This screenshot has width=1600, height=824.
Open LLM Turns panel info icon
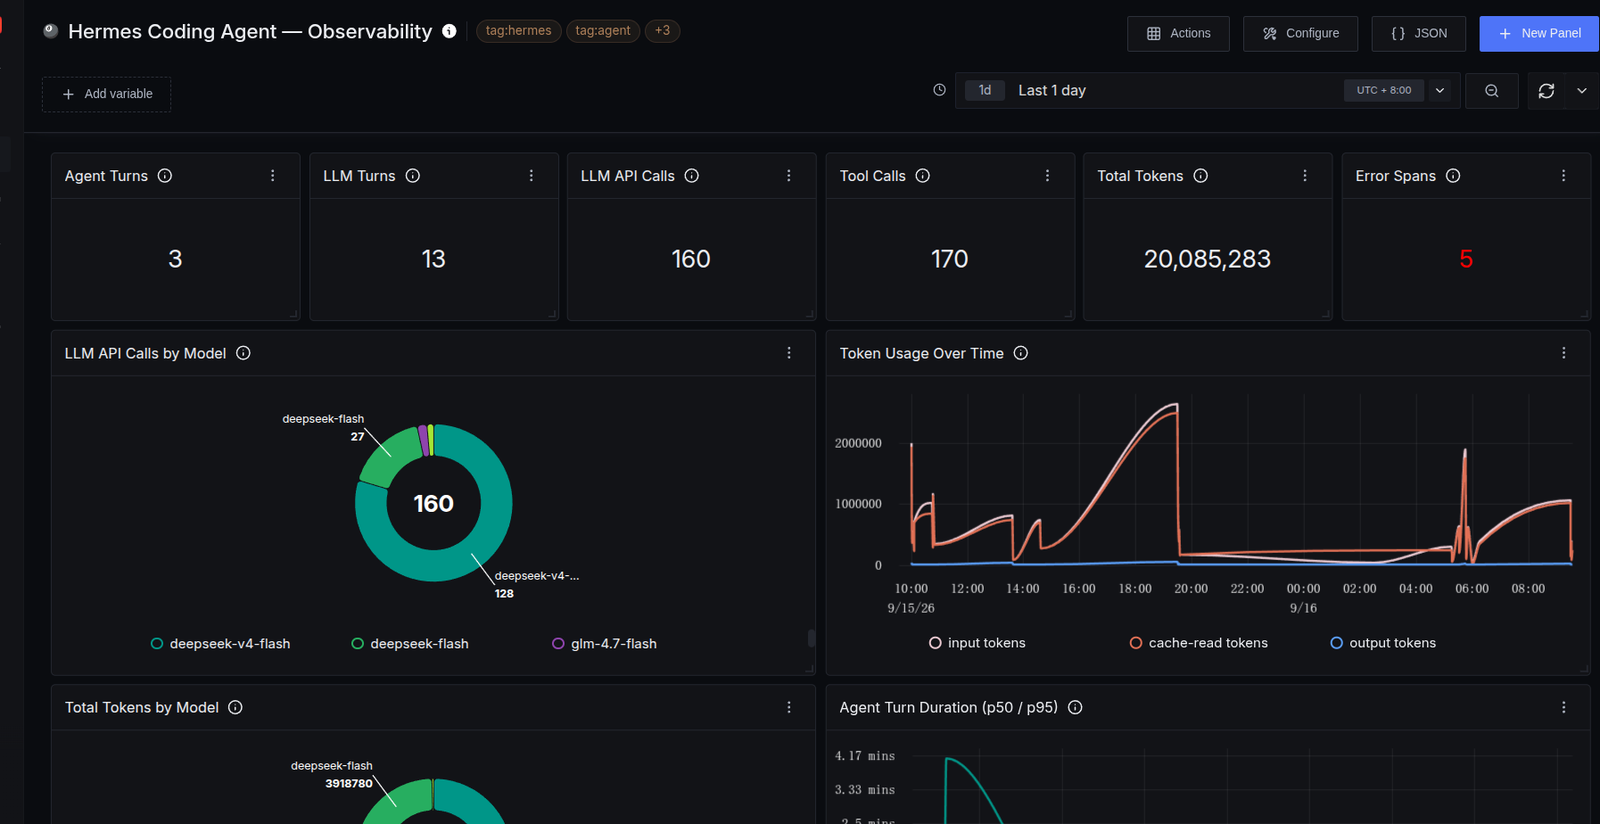coord(413,176)
